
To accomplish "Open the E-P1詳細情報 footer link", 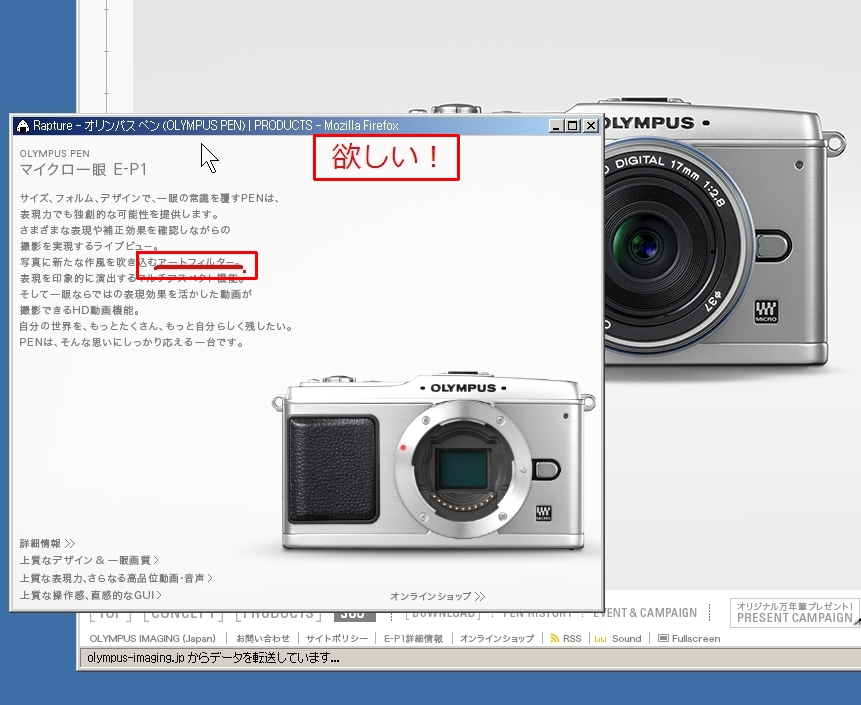I will click(413, 639).
